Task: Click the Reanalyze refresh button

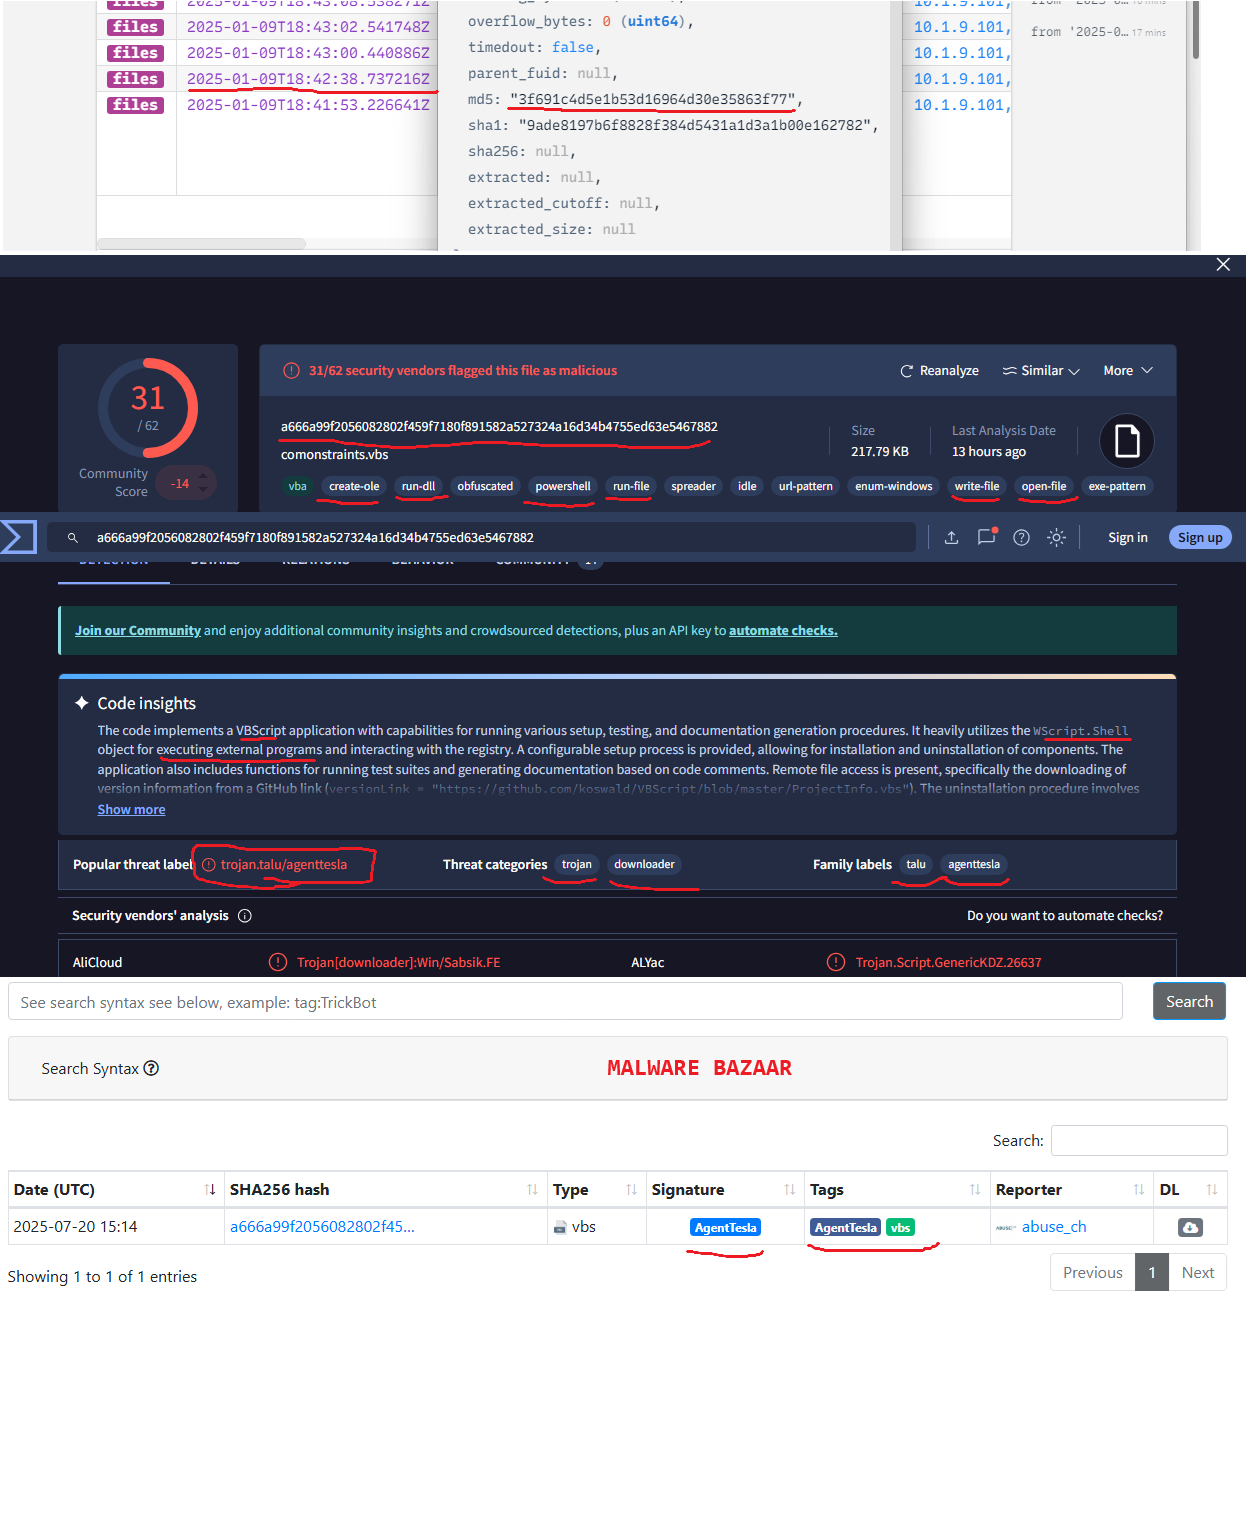Action: coord(939,371)
